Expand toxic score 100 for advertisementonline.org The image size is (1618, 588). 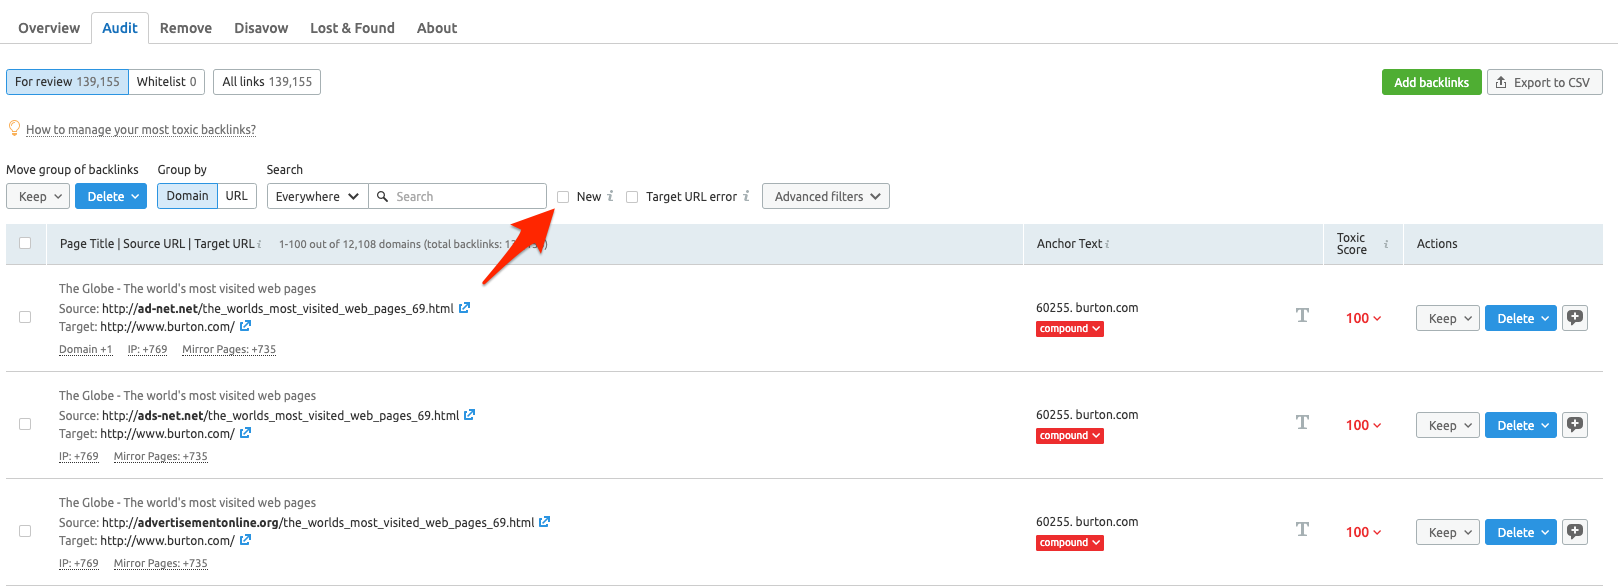(x=1363, y=532)
